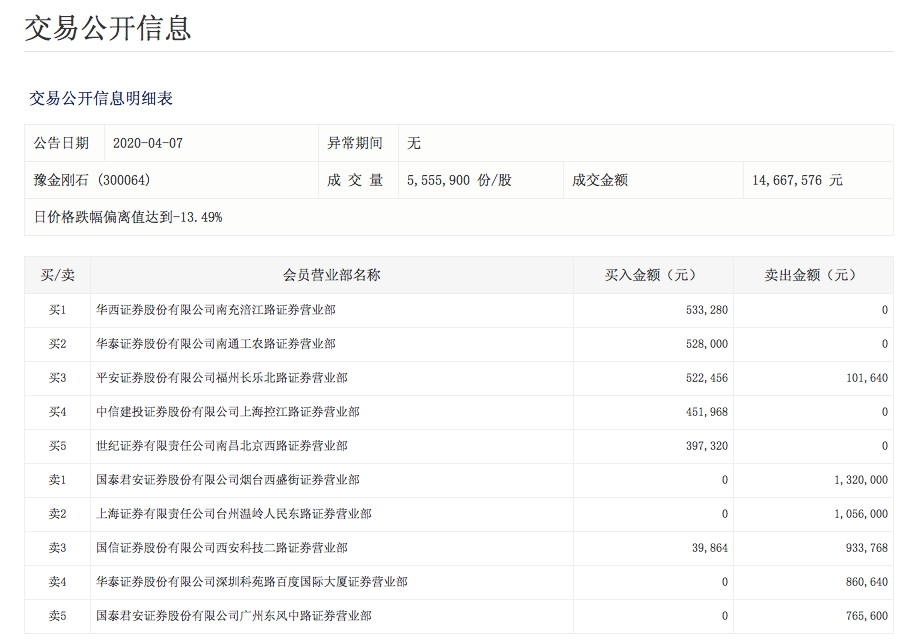Click the 日价格跌幅偏离值达到-13.49% note

click(128, 217)
